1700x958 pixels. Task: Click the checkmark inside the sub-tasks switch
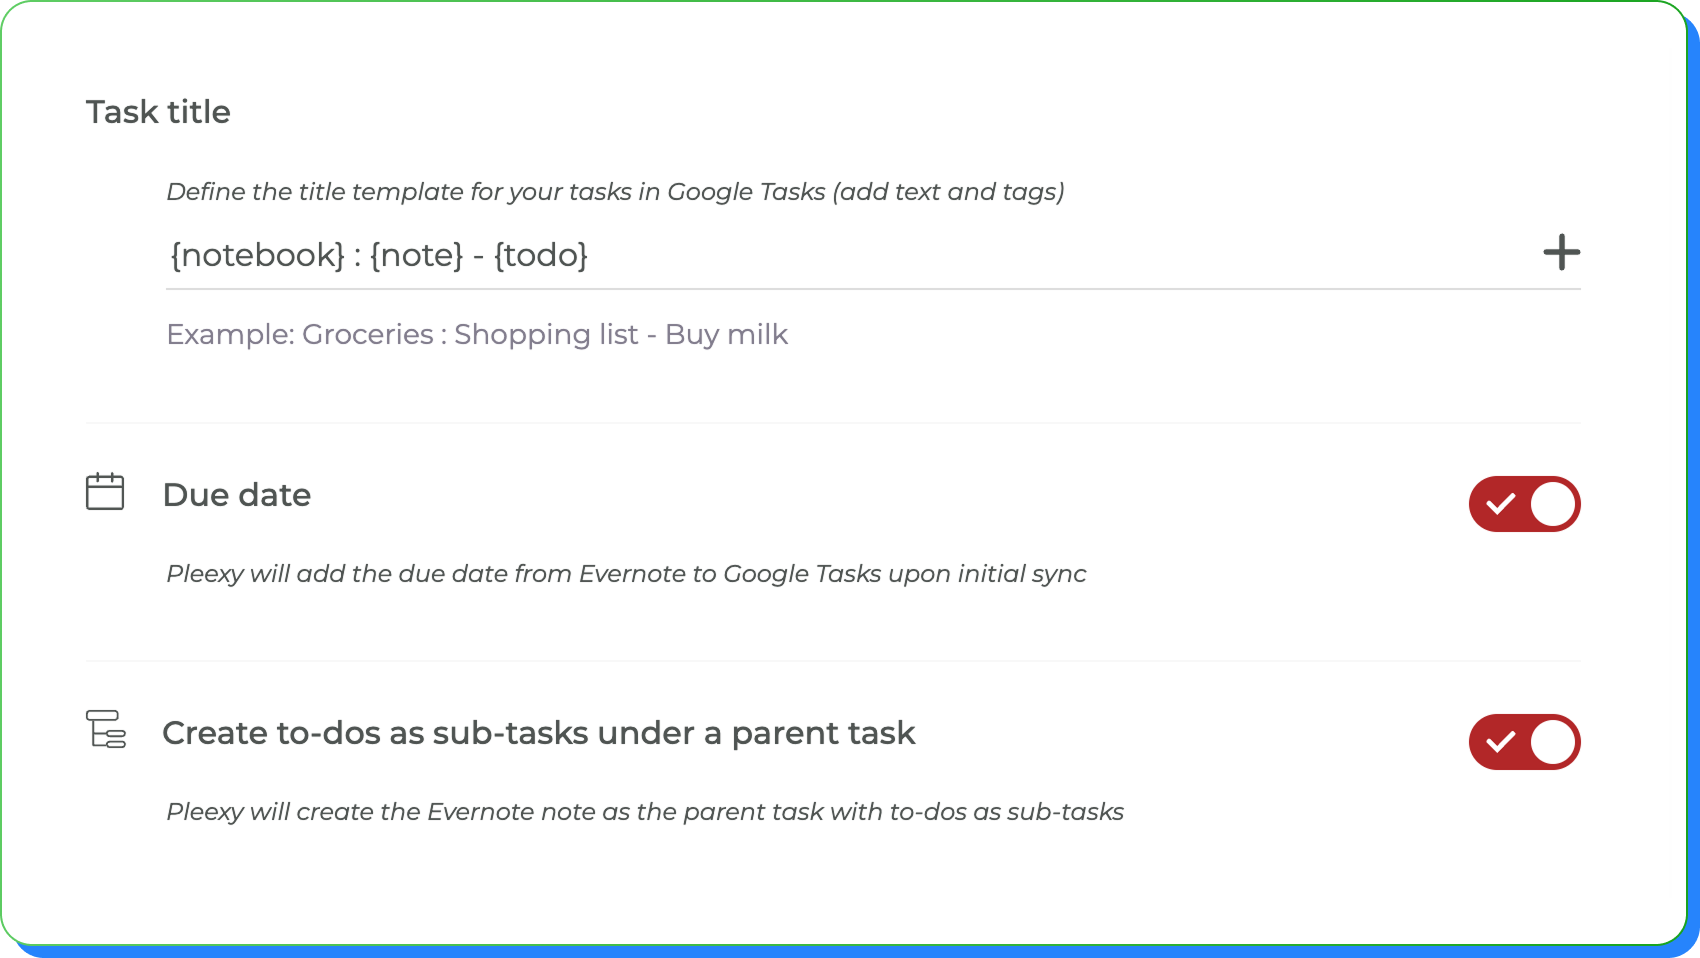point(1500,742)
